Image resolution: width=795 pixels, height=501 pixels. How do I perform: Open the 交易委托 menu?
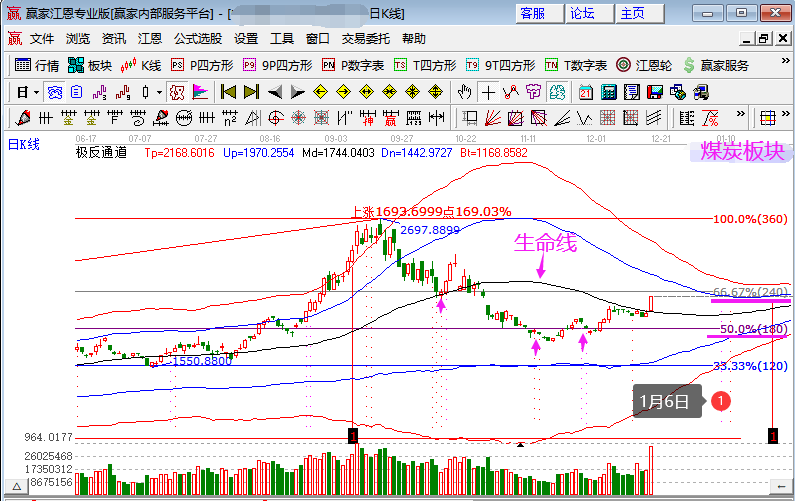pos(366,39)
